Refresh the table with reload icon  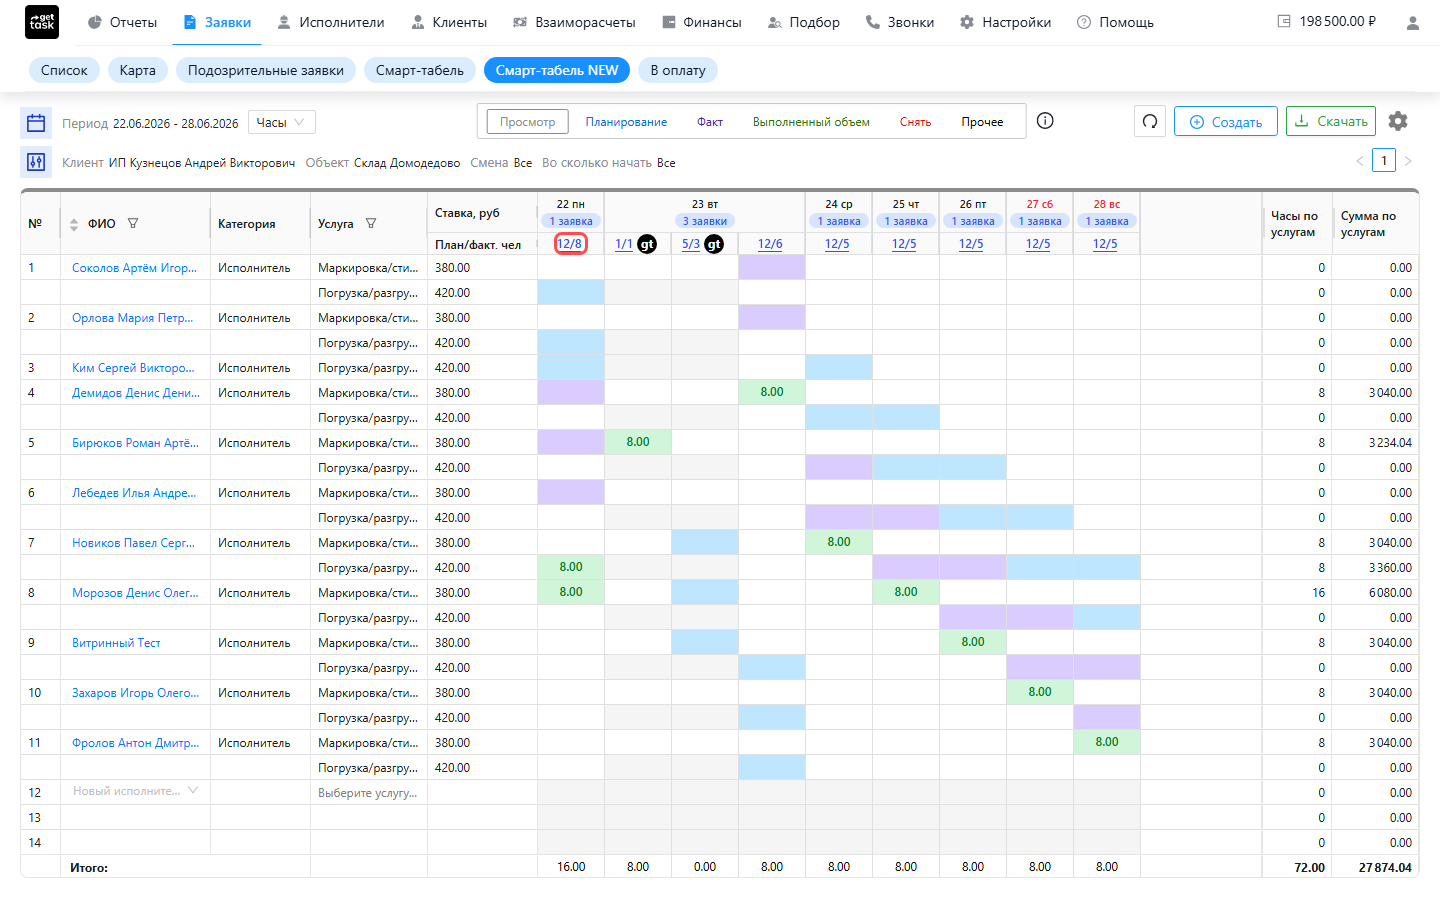pyautogui.click(x=1150, y=121)
